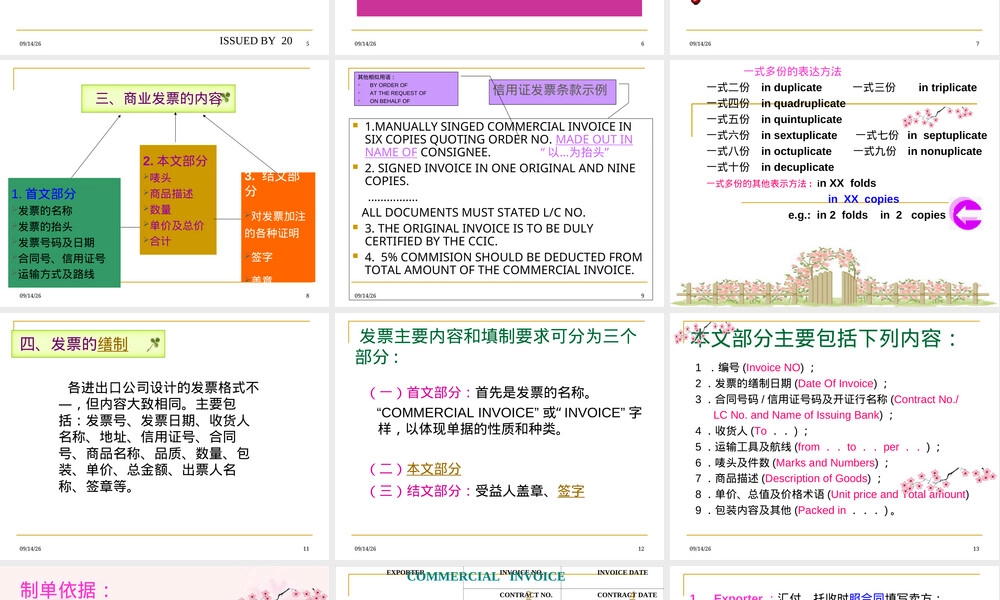Click the text 'in duplicate'

[x=791, y=87]
